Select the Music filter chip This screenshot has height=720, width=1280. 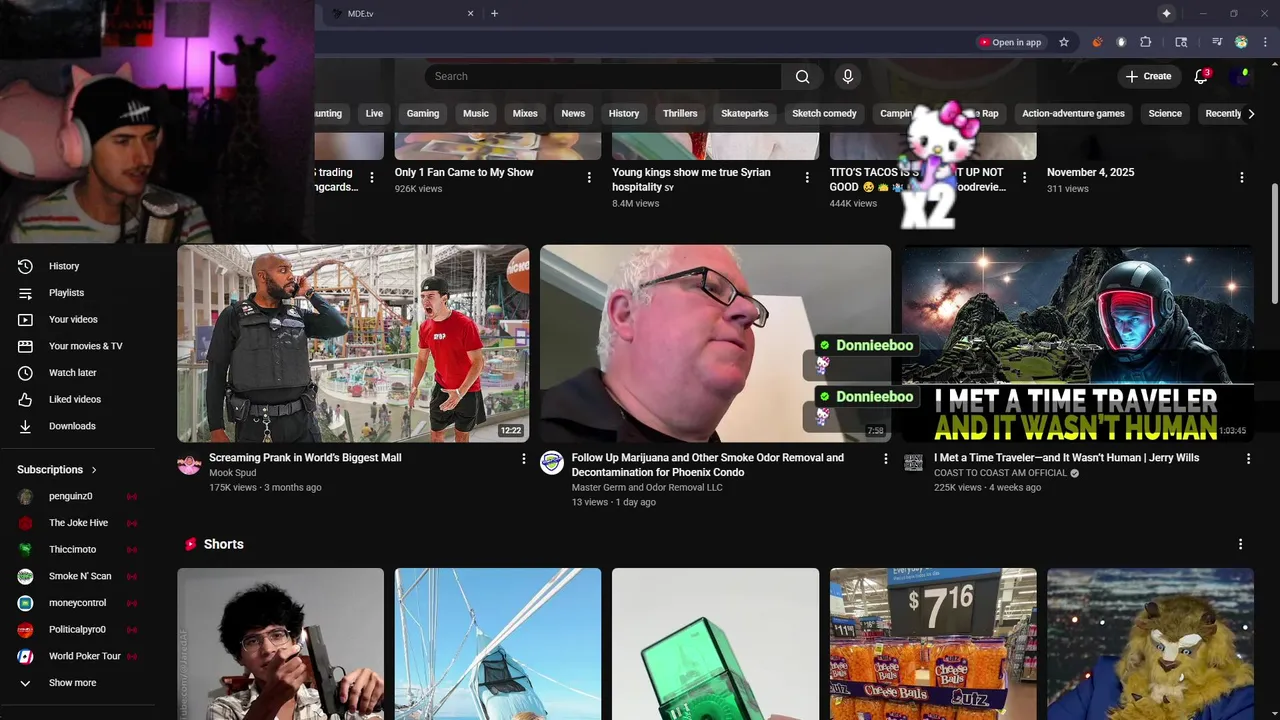(476, 114)
